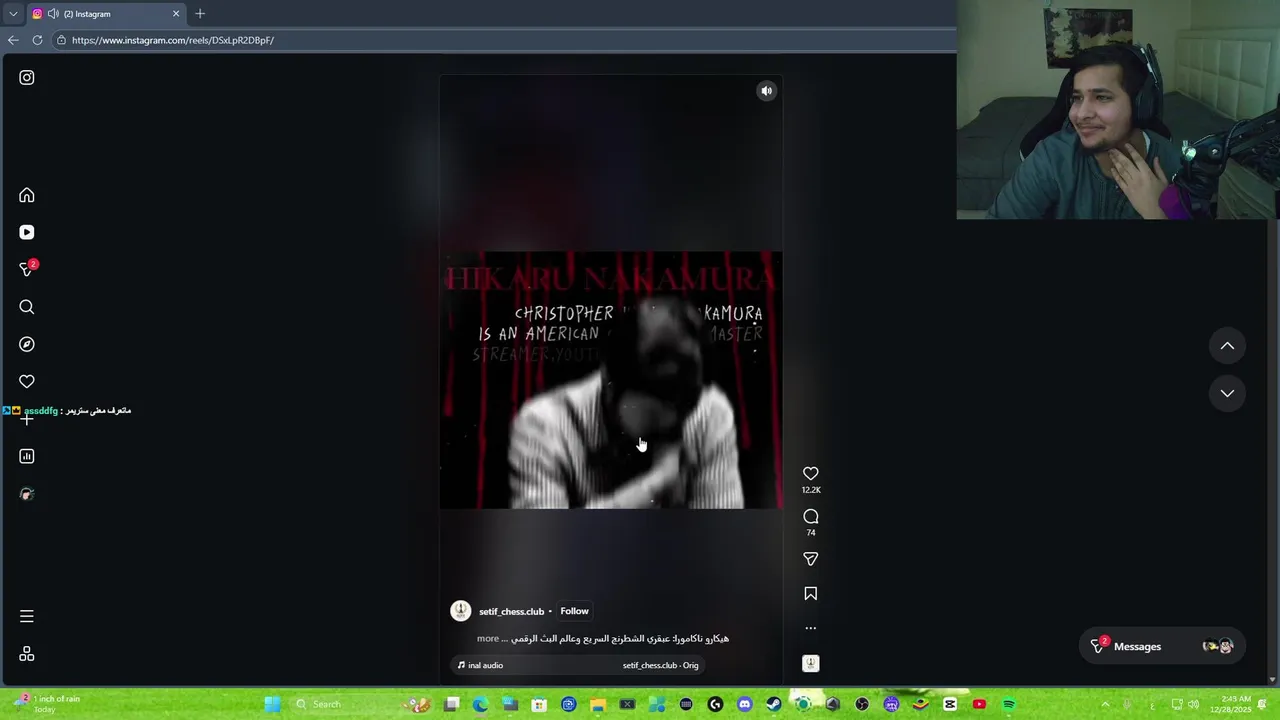The width and height of the screenshot is (1280, 720).
Task: Open Notifications heart in sidebar
Action: click(27, 381)
